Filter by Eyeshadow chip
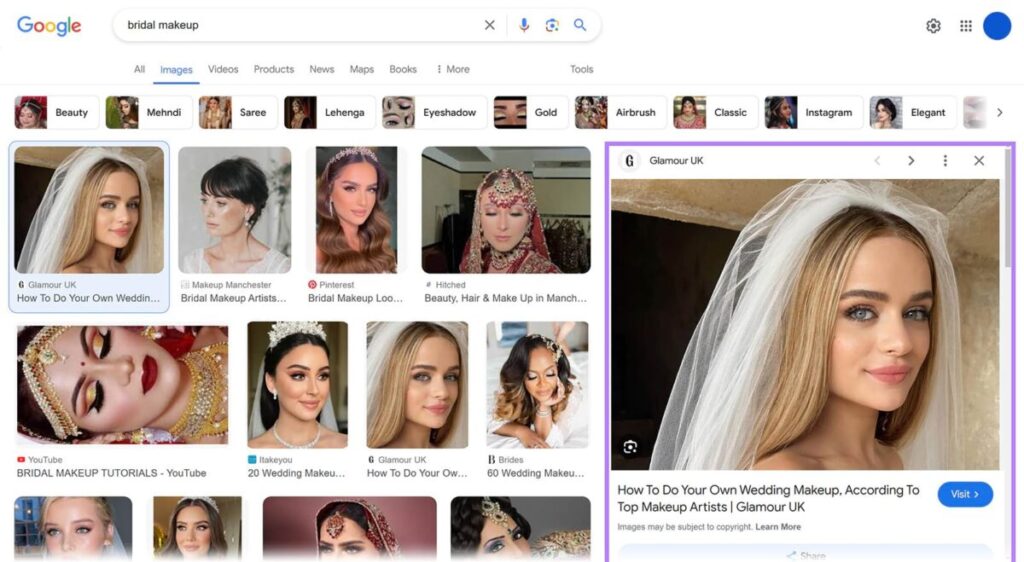The image size is (1024, 562). tap(434, 112)
